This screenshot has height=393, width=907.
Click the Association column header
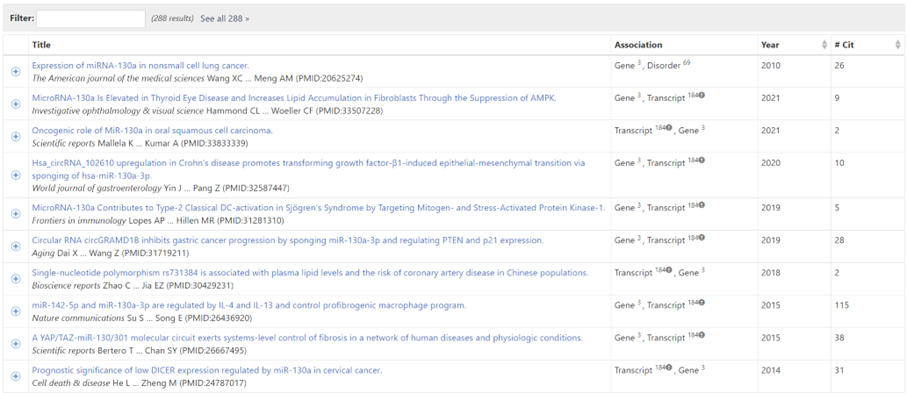pos(638,45)
